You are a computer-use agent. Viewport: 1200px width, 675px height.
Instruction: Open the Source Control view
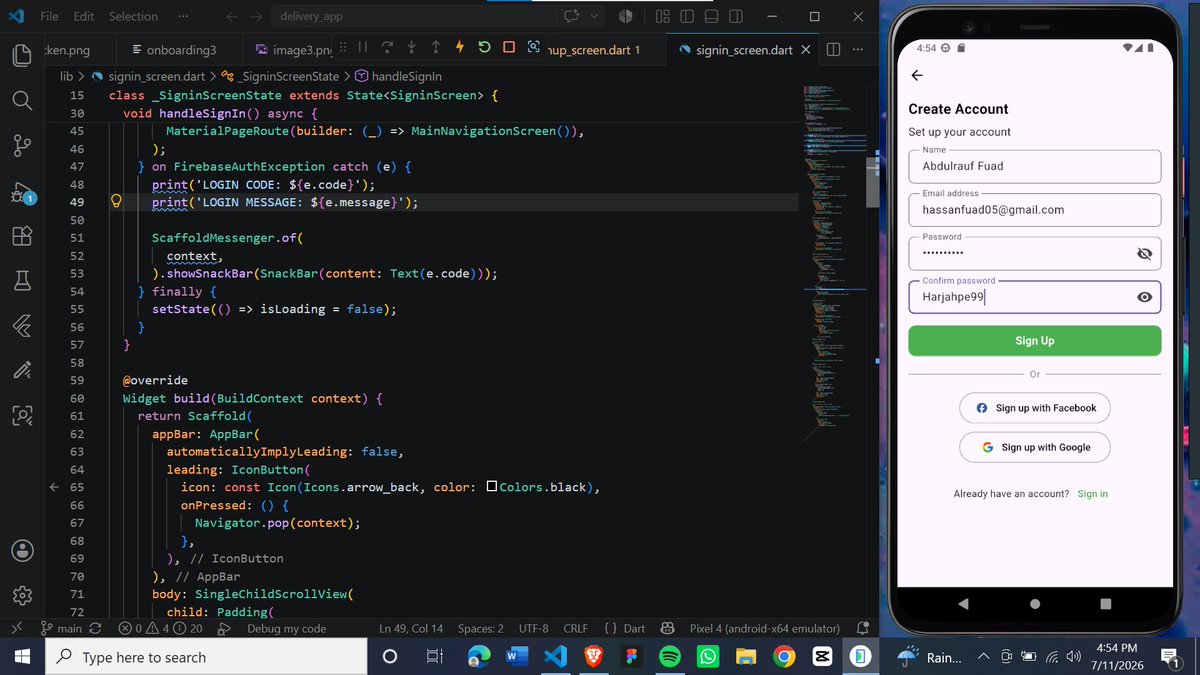point(22,146)
